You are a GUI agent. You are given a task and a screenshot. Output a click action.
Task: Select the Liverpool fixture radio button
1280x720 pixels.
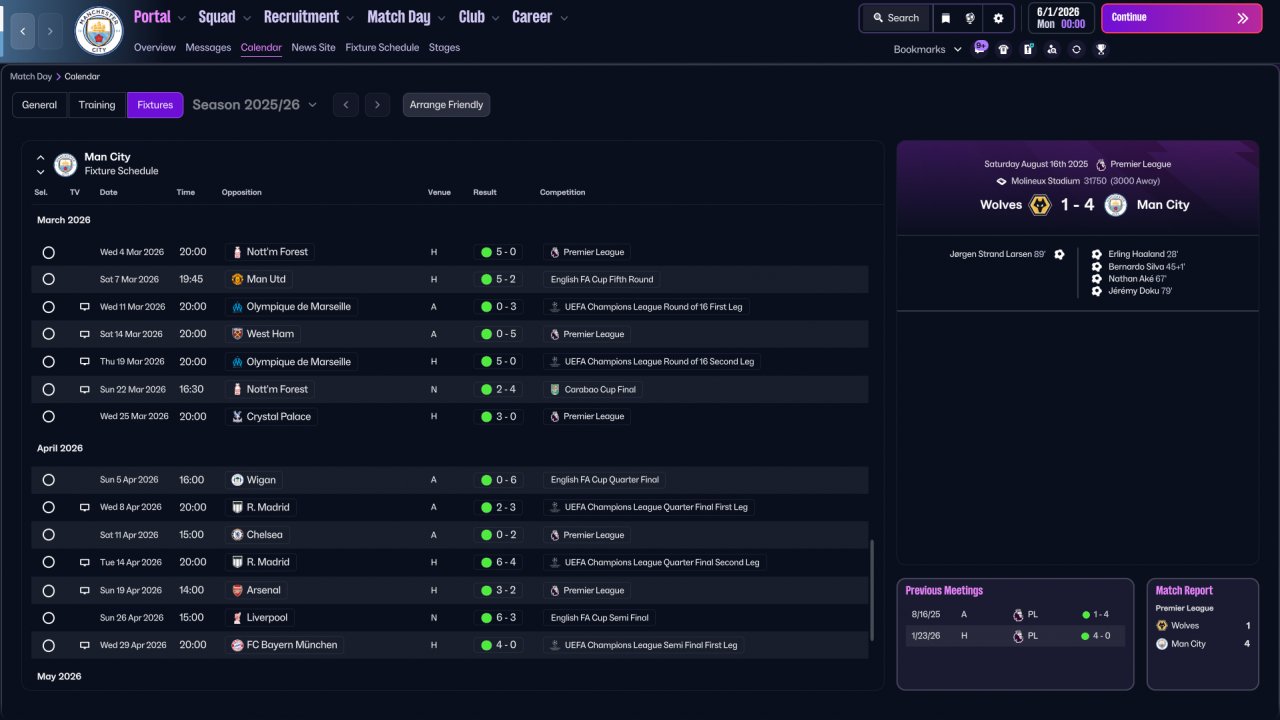pos(48,617)
